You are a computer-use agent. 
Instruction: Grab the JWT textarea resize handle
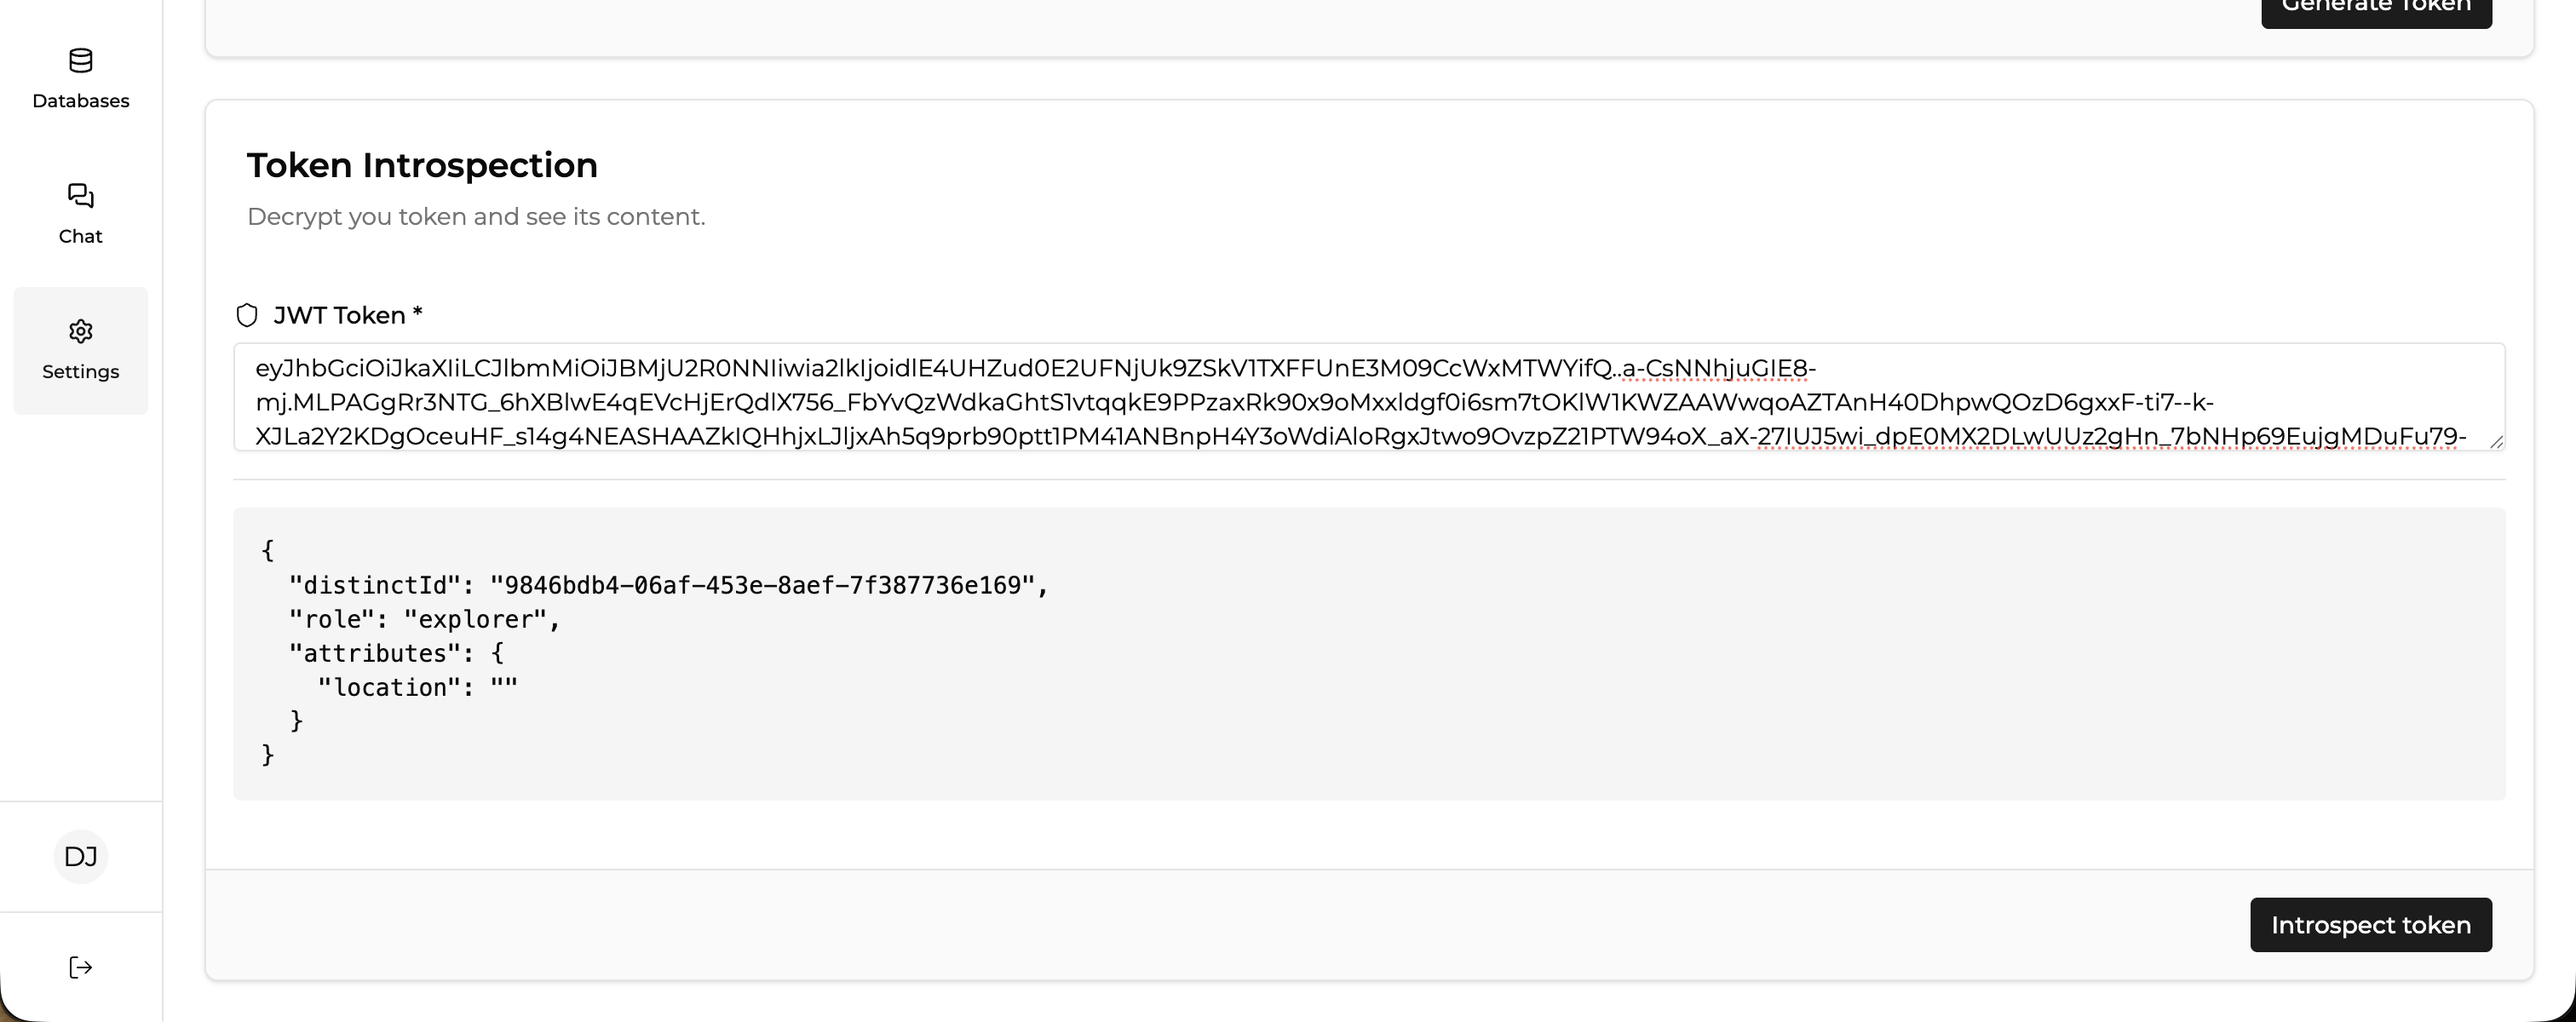coord(2496,442)
